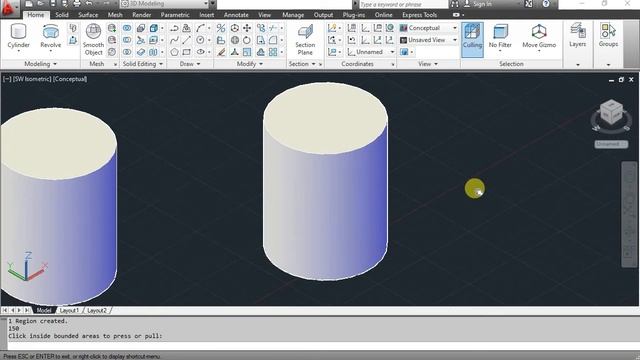Click the [SW Isometric] viewport view label
The width and height of the screenshot is (640, 360).
pyautogui.click(x=32, y=79)
